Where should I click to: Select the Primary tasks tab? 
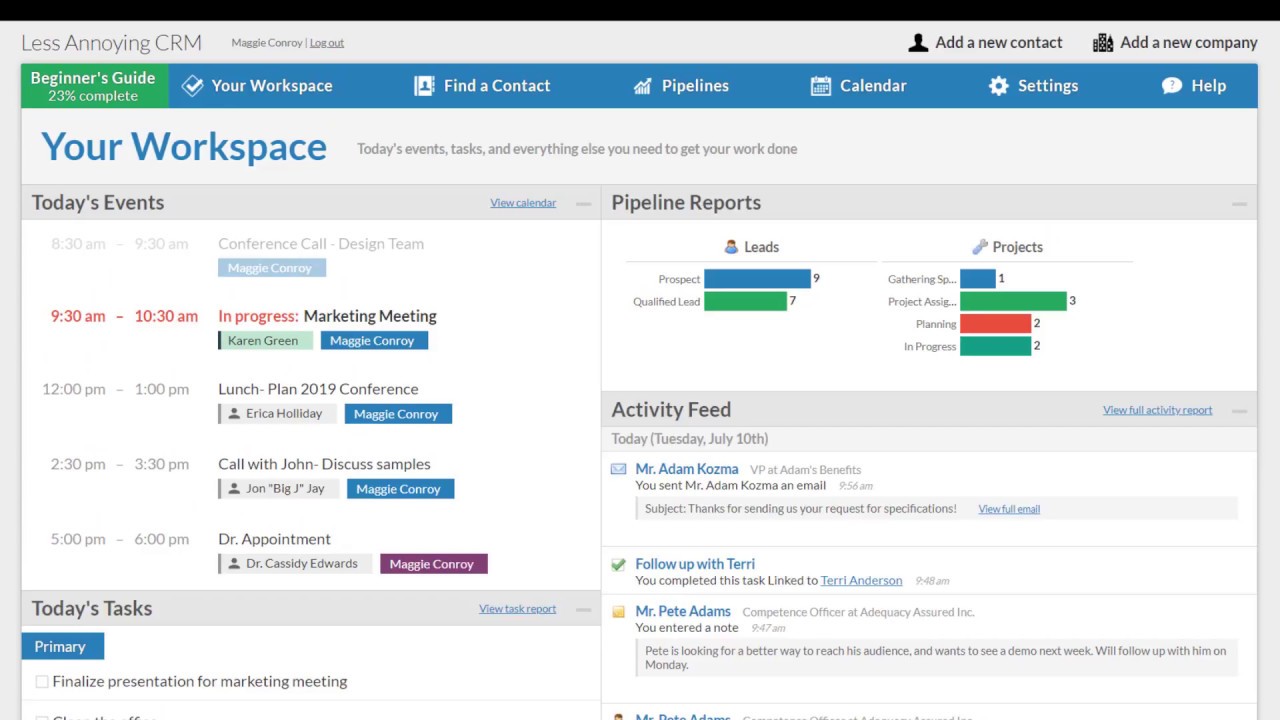[60, 646]
